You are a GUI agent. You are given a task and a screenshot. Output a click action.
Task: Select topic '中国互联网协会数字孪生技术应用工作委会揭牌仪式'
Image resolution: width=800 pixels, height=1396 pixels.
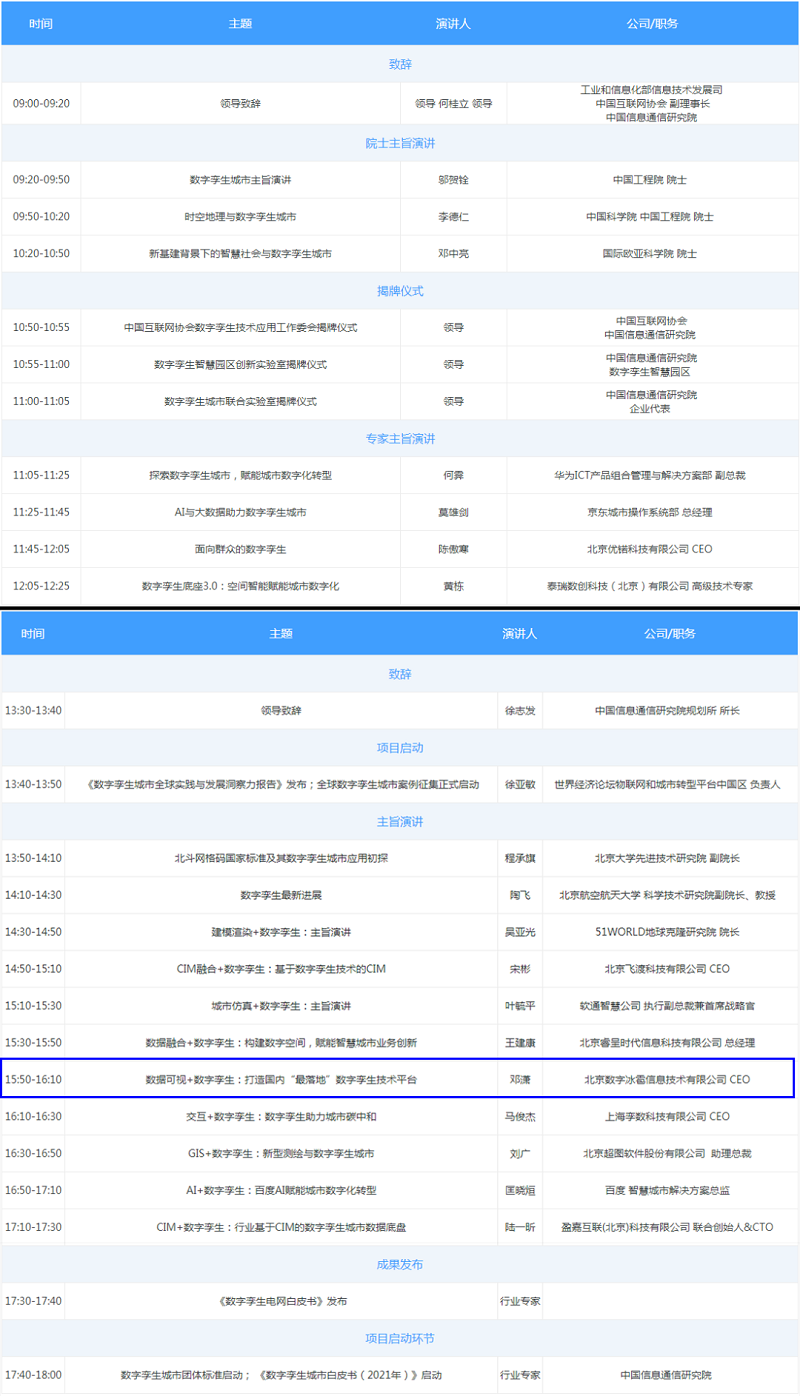pos(240,328)
